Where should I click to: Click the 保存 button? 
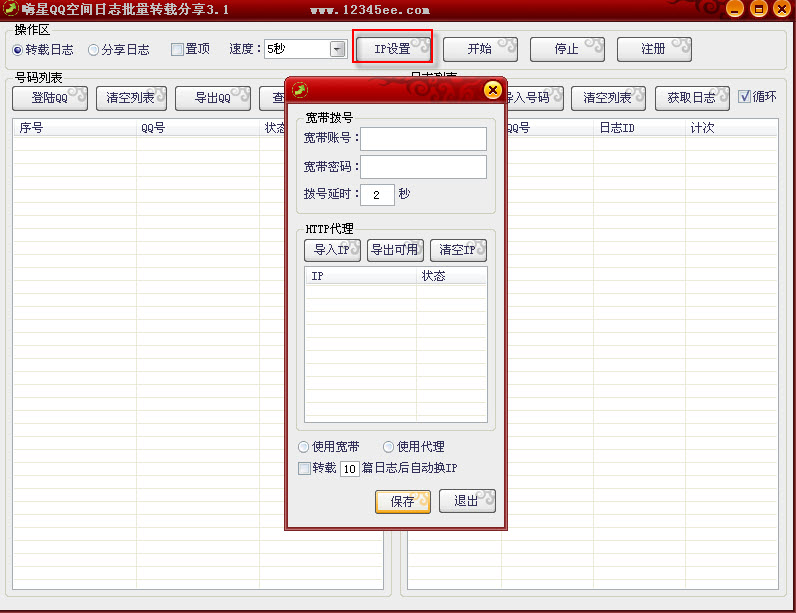(403, 502)
